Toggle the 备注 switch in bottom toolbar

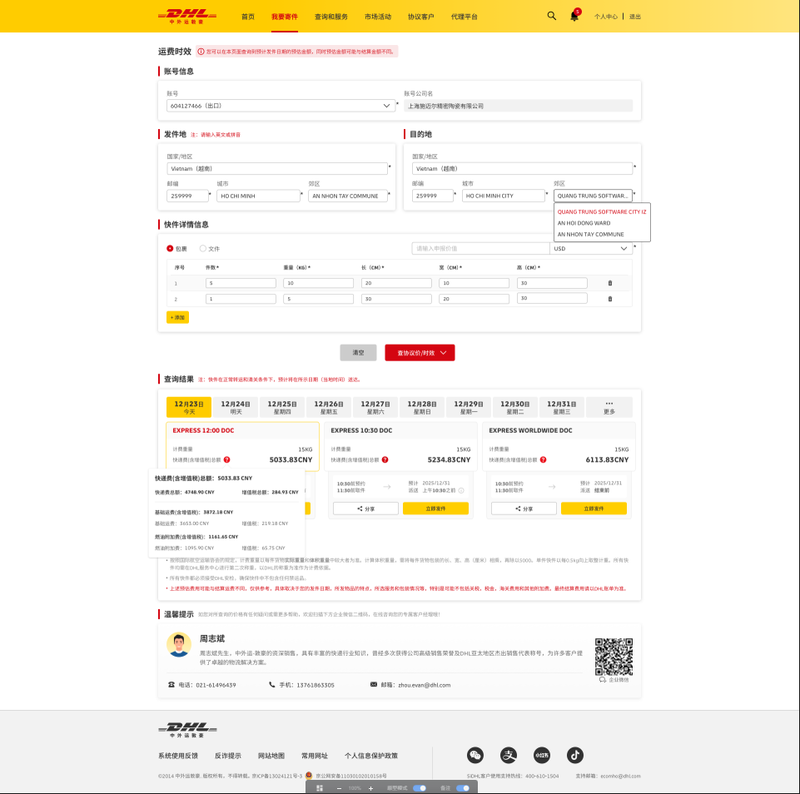coord(463,788)
